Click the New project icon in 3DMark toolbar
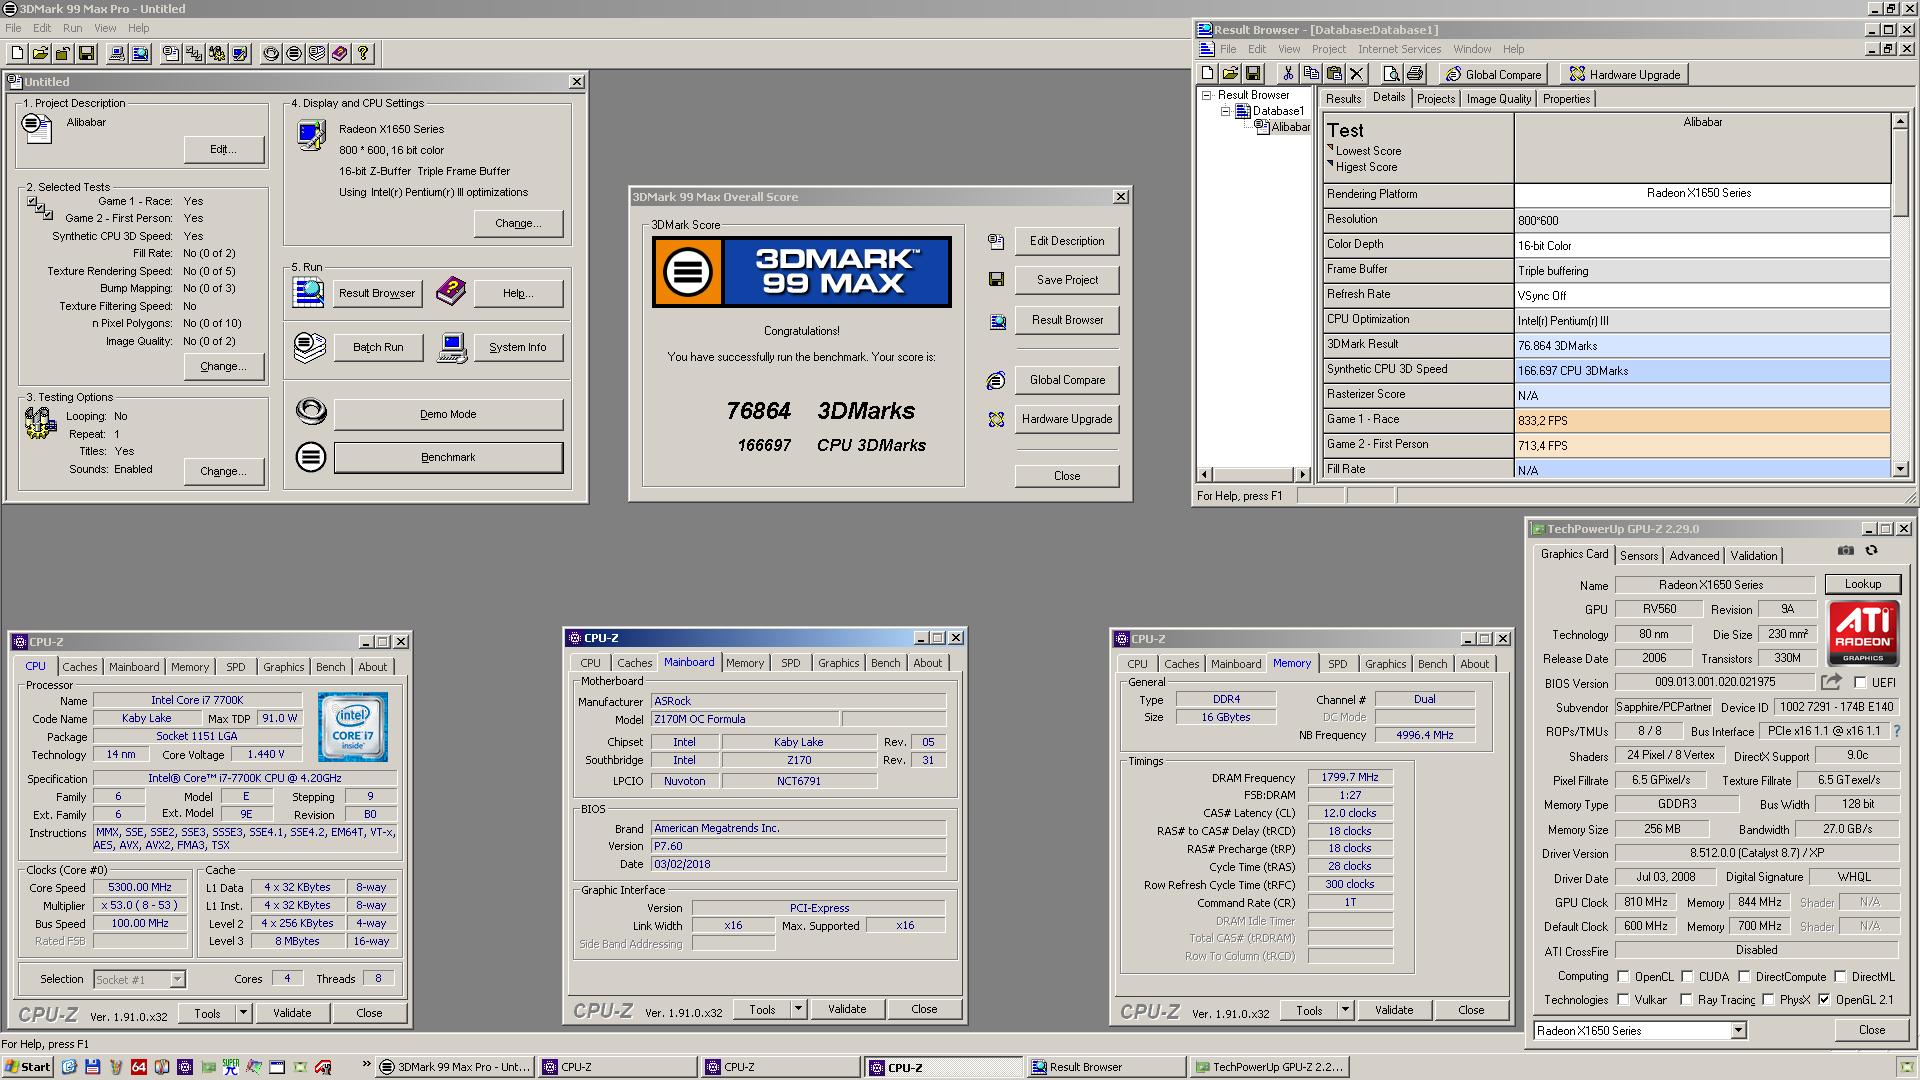 coord(17,53)
